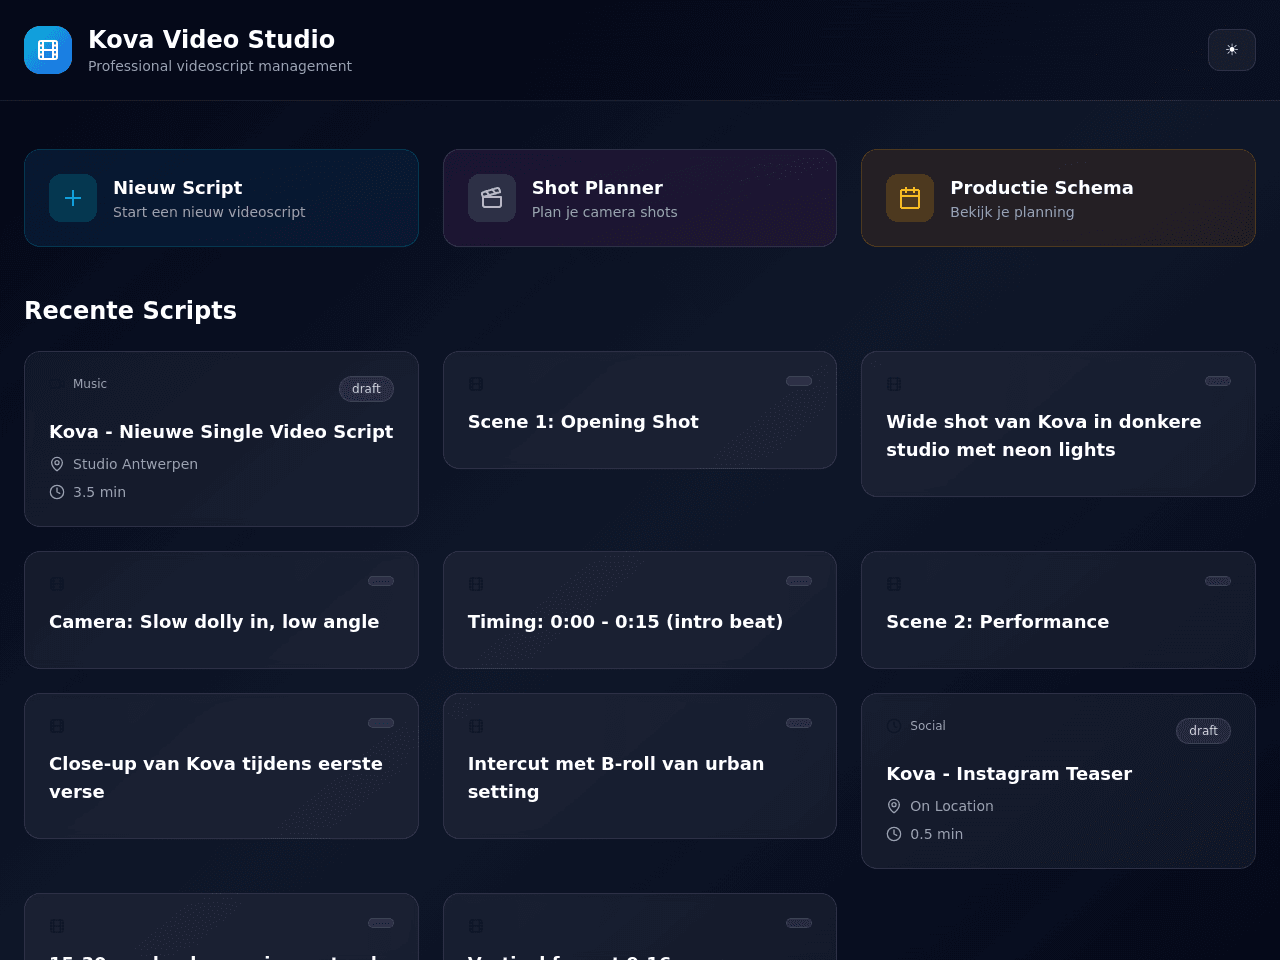Open Scene 1: Opening Shot title
Image resolution: width=1280 pixels, height=960 pixels.
coord(583,422)
